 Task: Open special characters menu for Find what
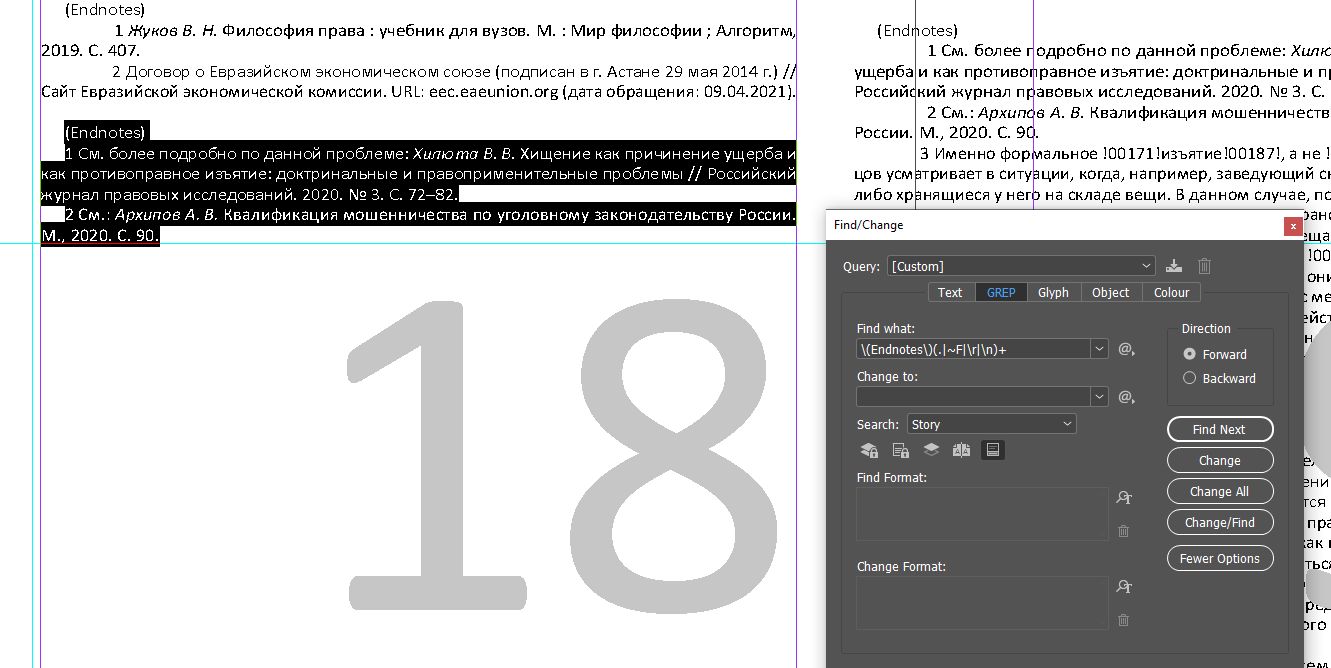point(1126,349)
